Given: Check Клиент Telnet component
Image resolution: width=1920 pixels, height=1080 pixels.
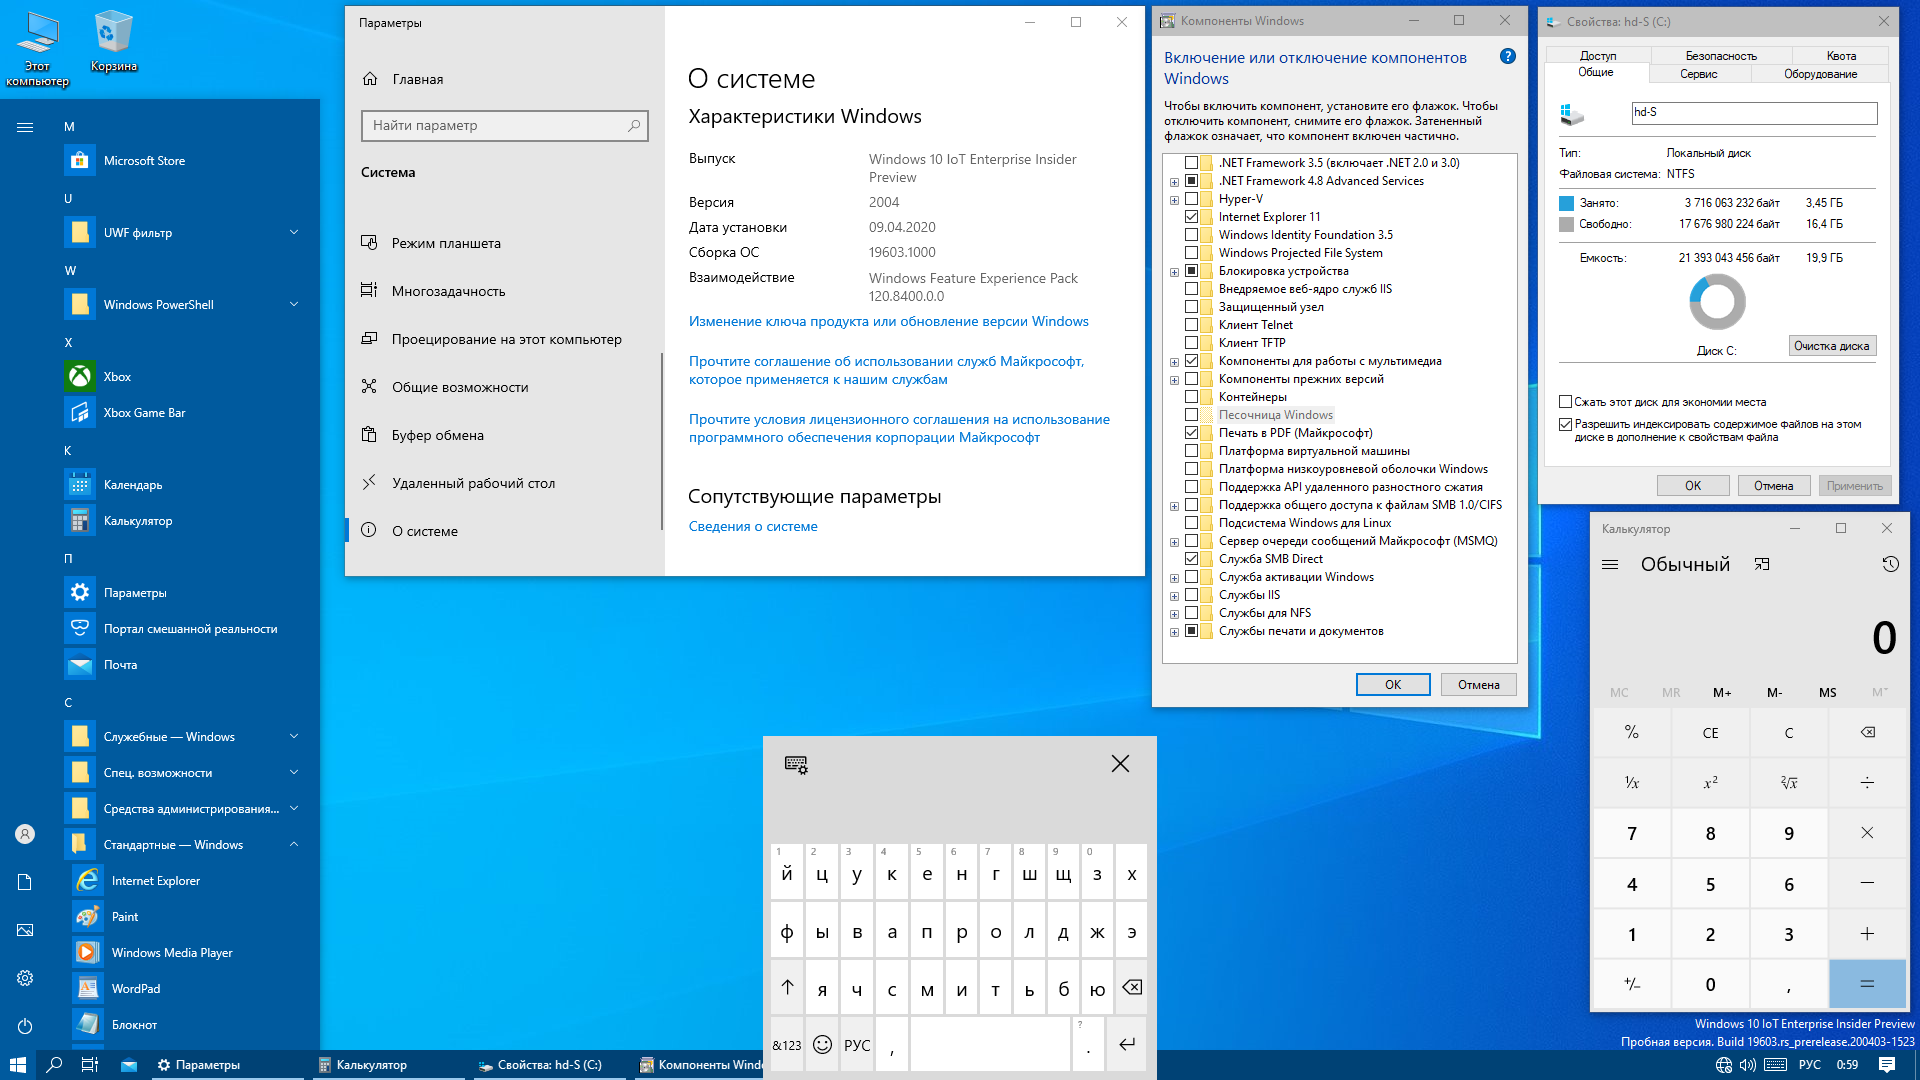Looking at the screenshot, I should click(x=1191, y=325).
